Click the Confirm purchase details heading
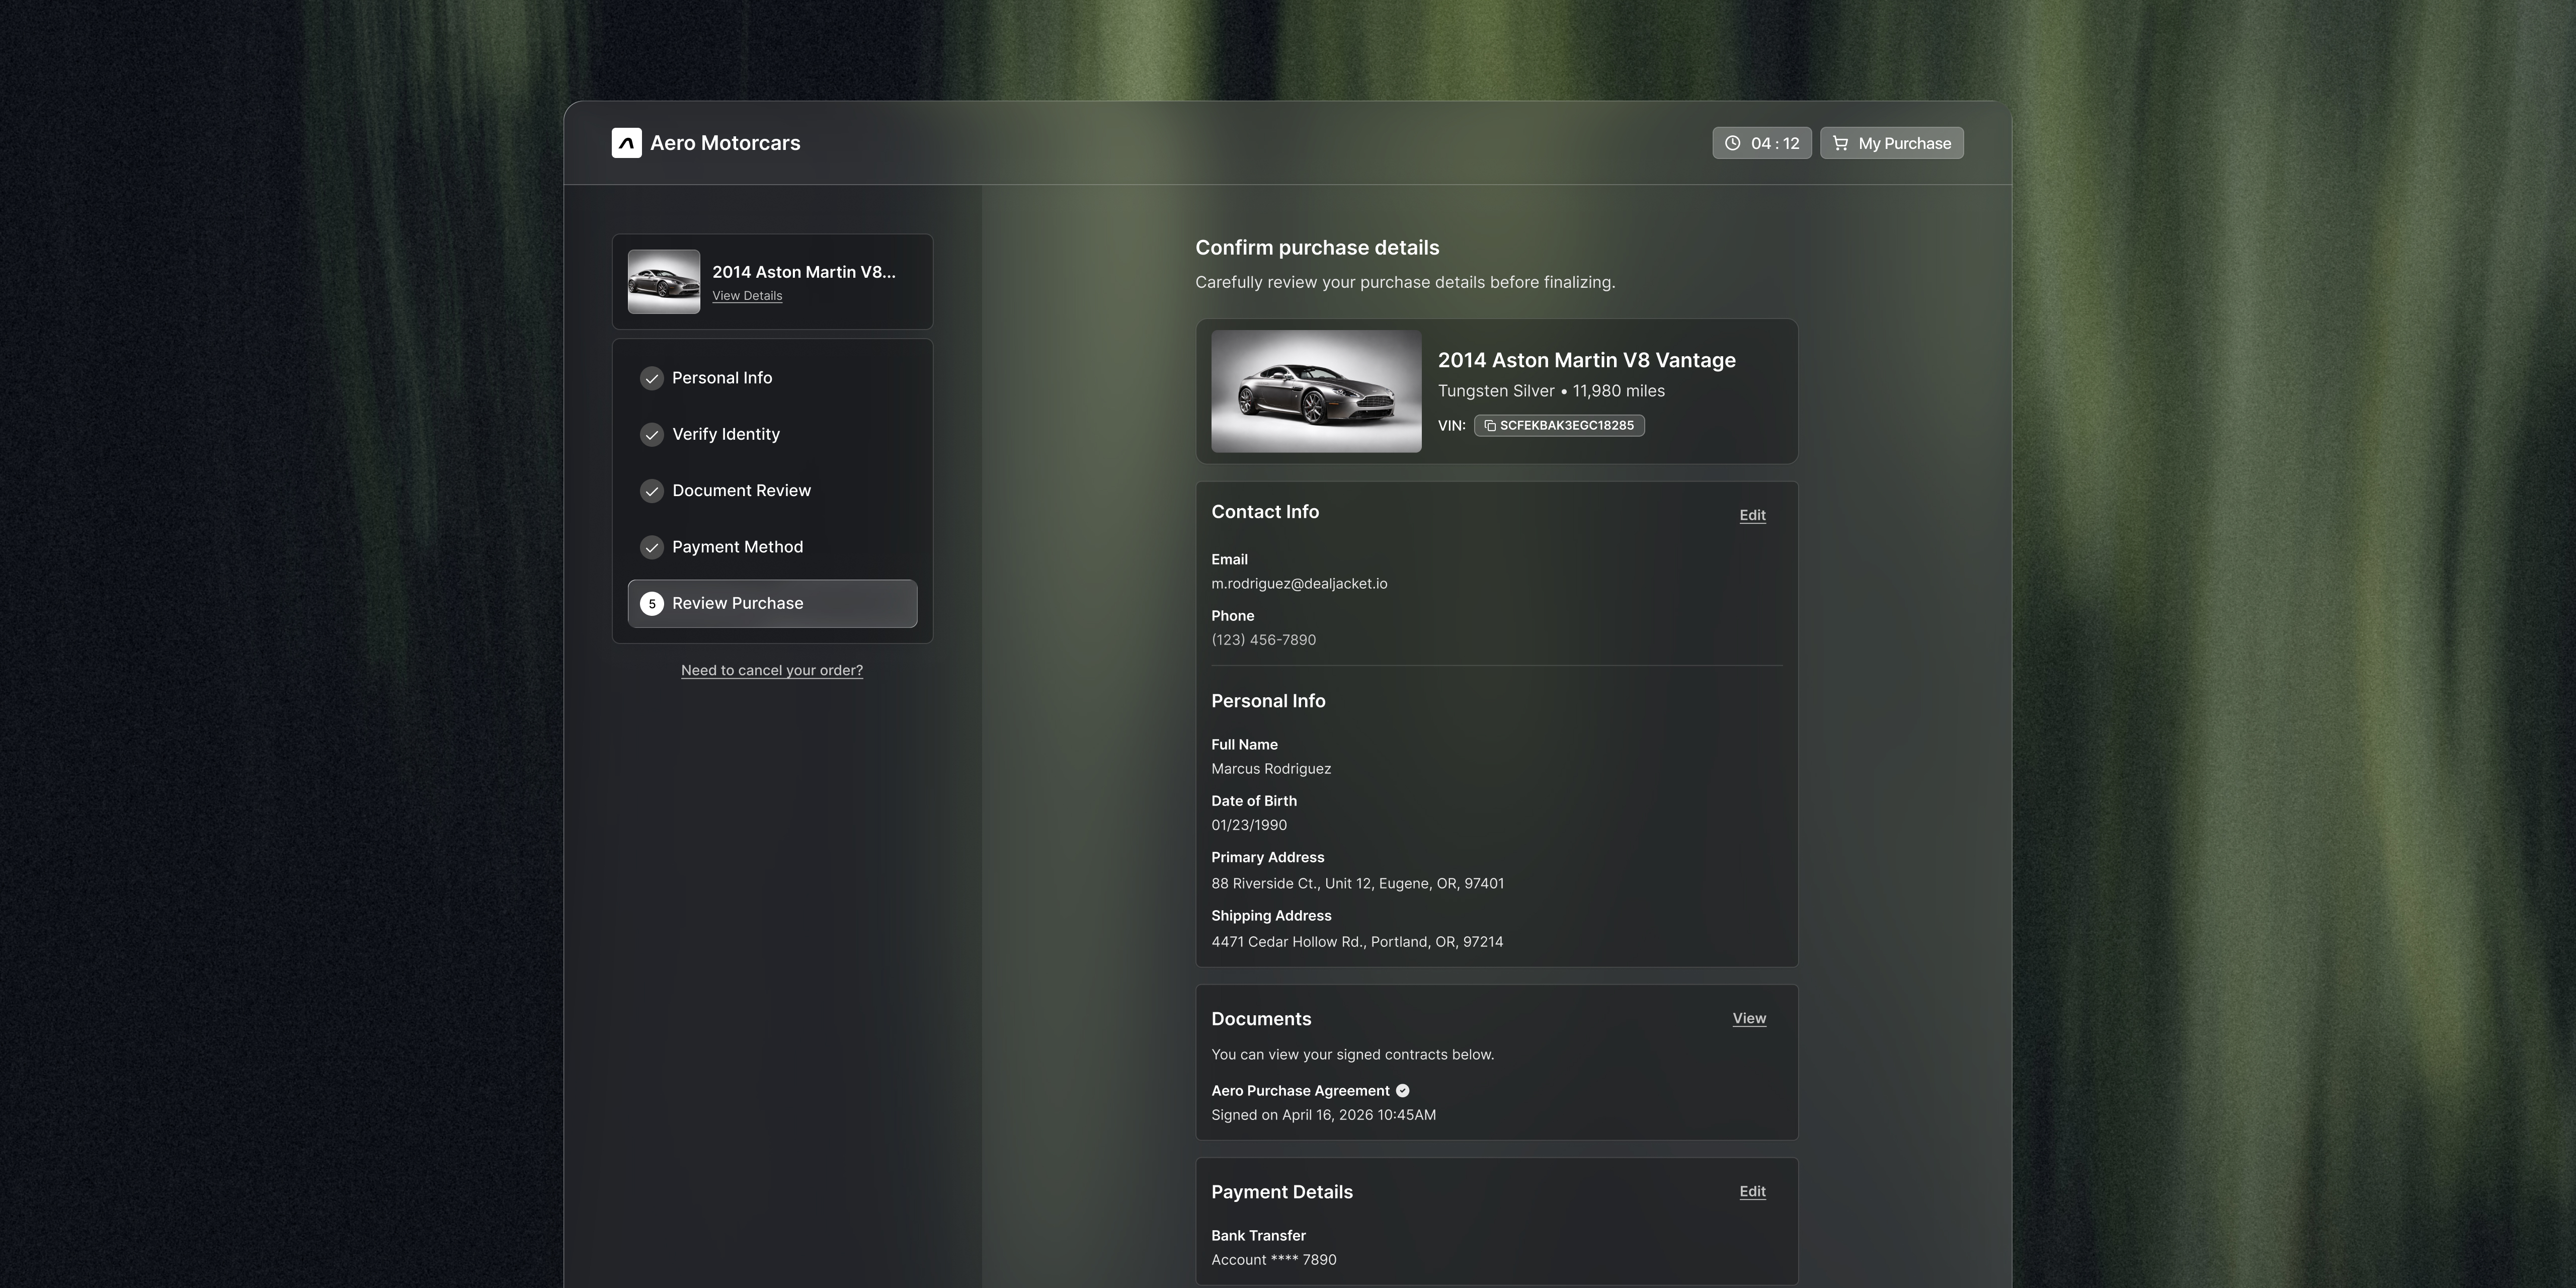2576x1288 pixels. click(x=1317, y=248)
